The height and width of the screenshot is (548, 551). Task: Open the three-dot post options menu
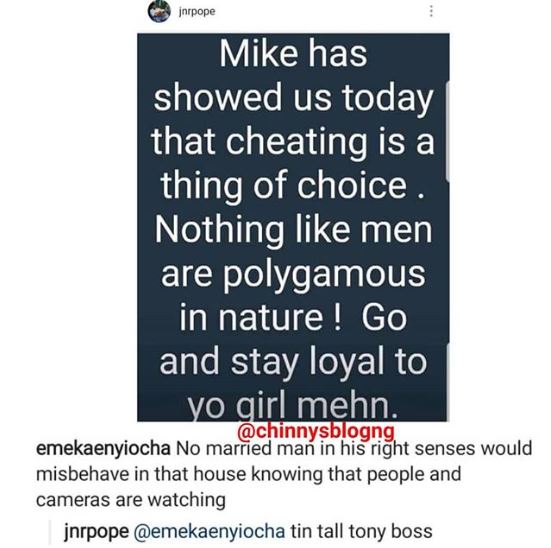point(431,11)
